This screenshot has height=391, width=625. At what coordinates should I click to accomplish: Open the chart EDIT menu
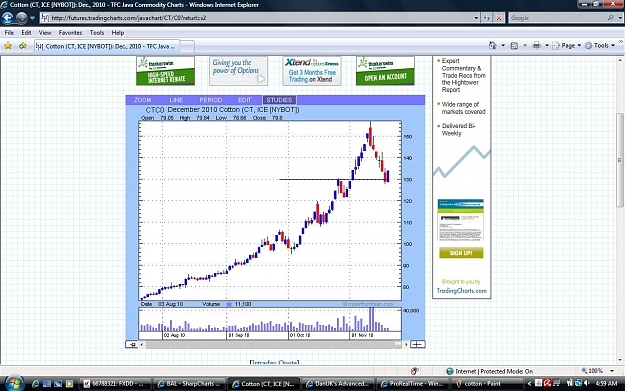pyautogui.click(x=244, y=100)
